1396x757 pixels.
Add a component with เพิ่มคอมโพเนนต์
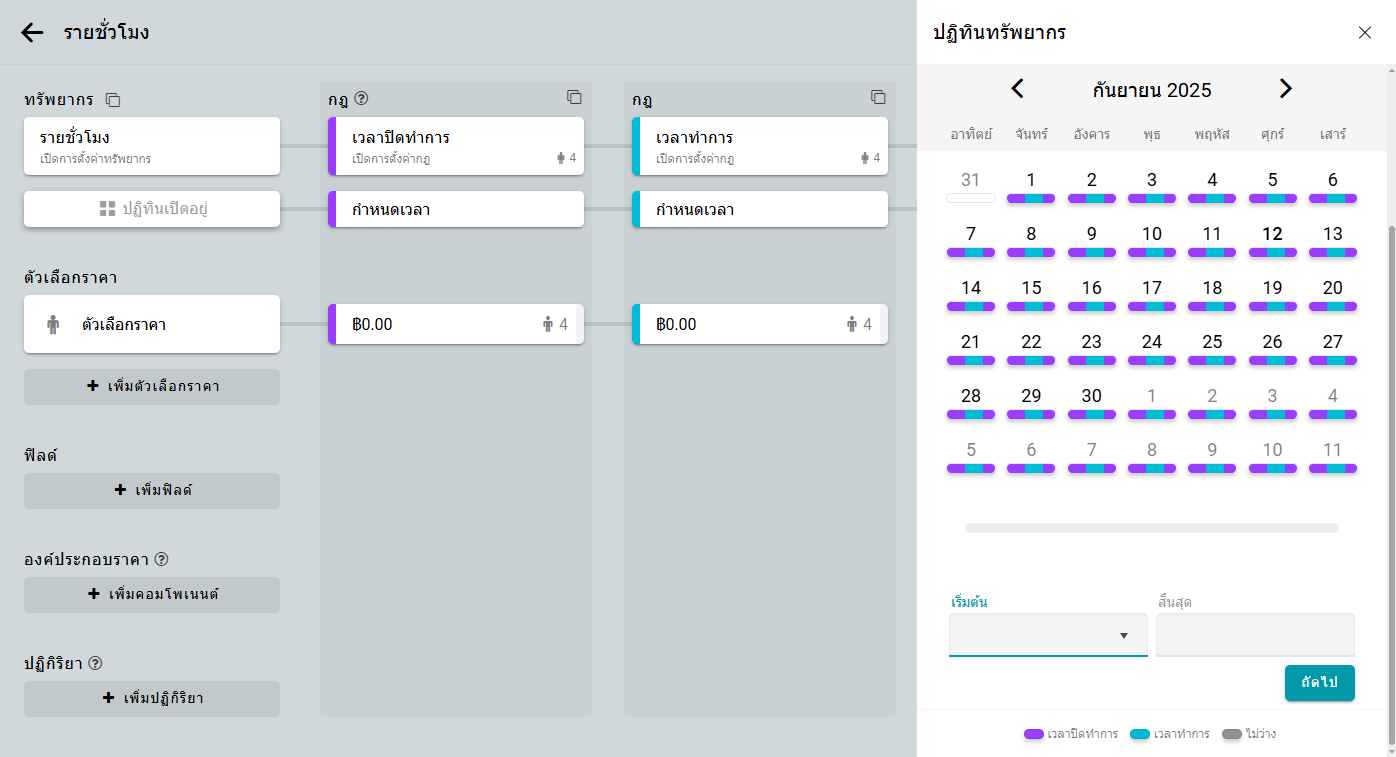tap(152, 594)
